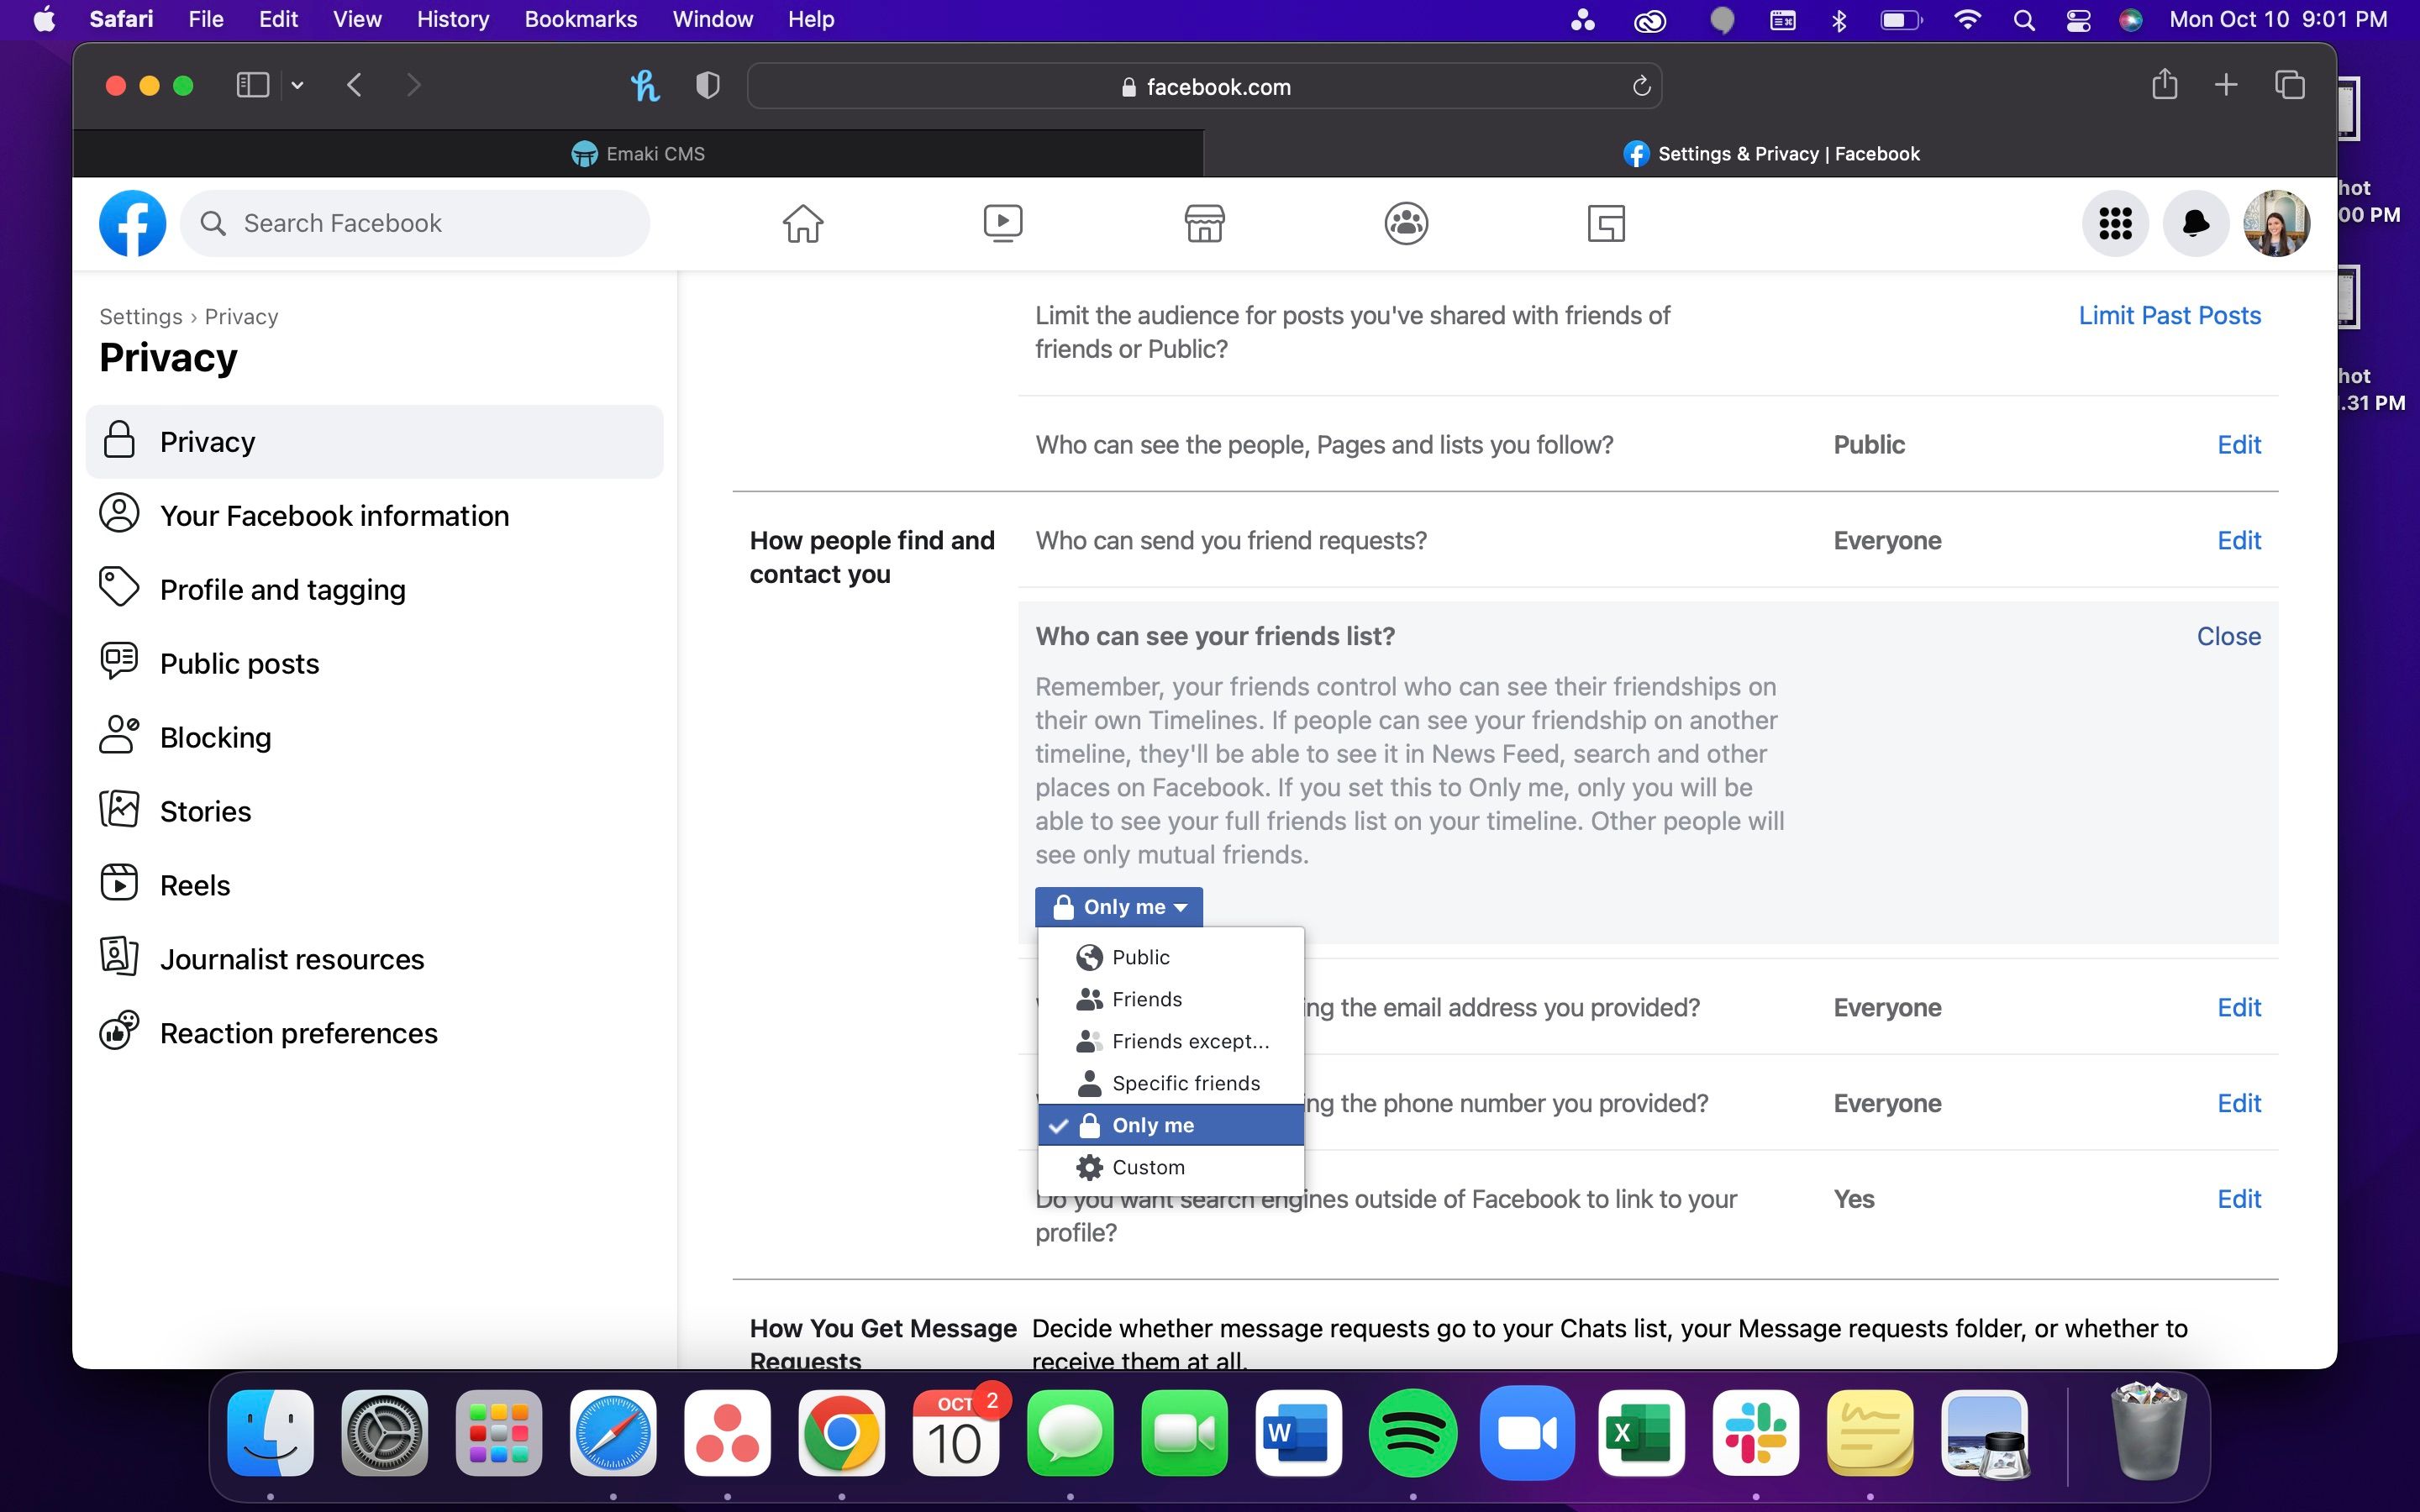2420x1512 pixels.
Task: Open the Watch video icon
Action: [1002, 223]
